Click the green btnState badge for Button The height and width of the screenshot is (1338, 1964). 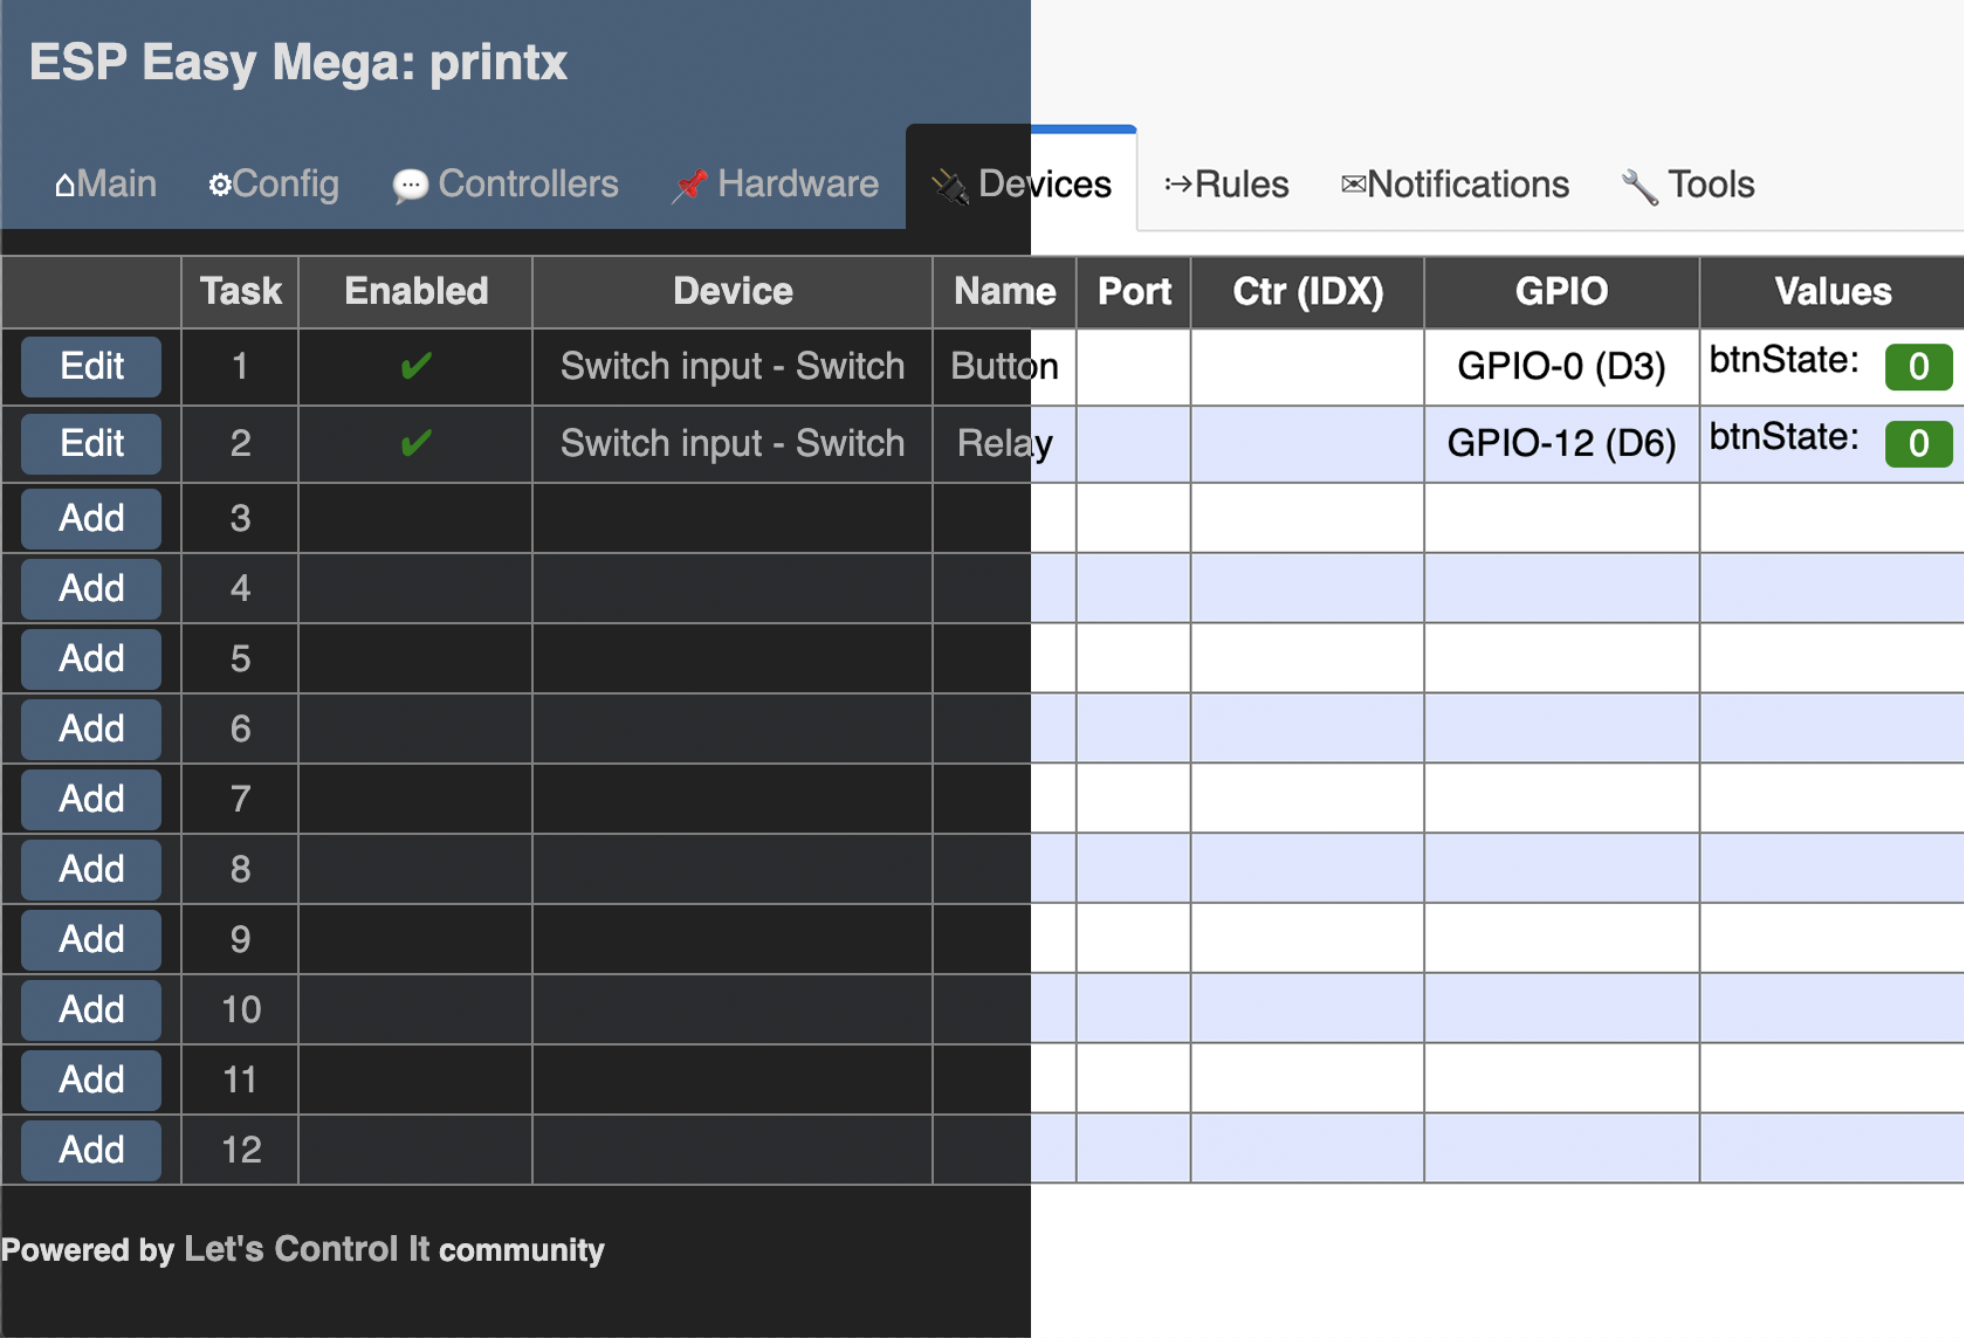(x=1919, y=366)
